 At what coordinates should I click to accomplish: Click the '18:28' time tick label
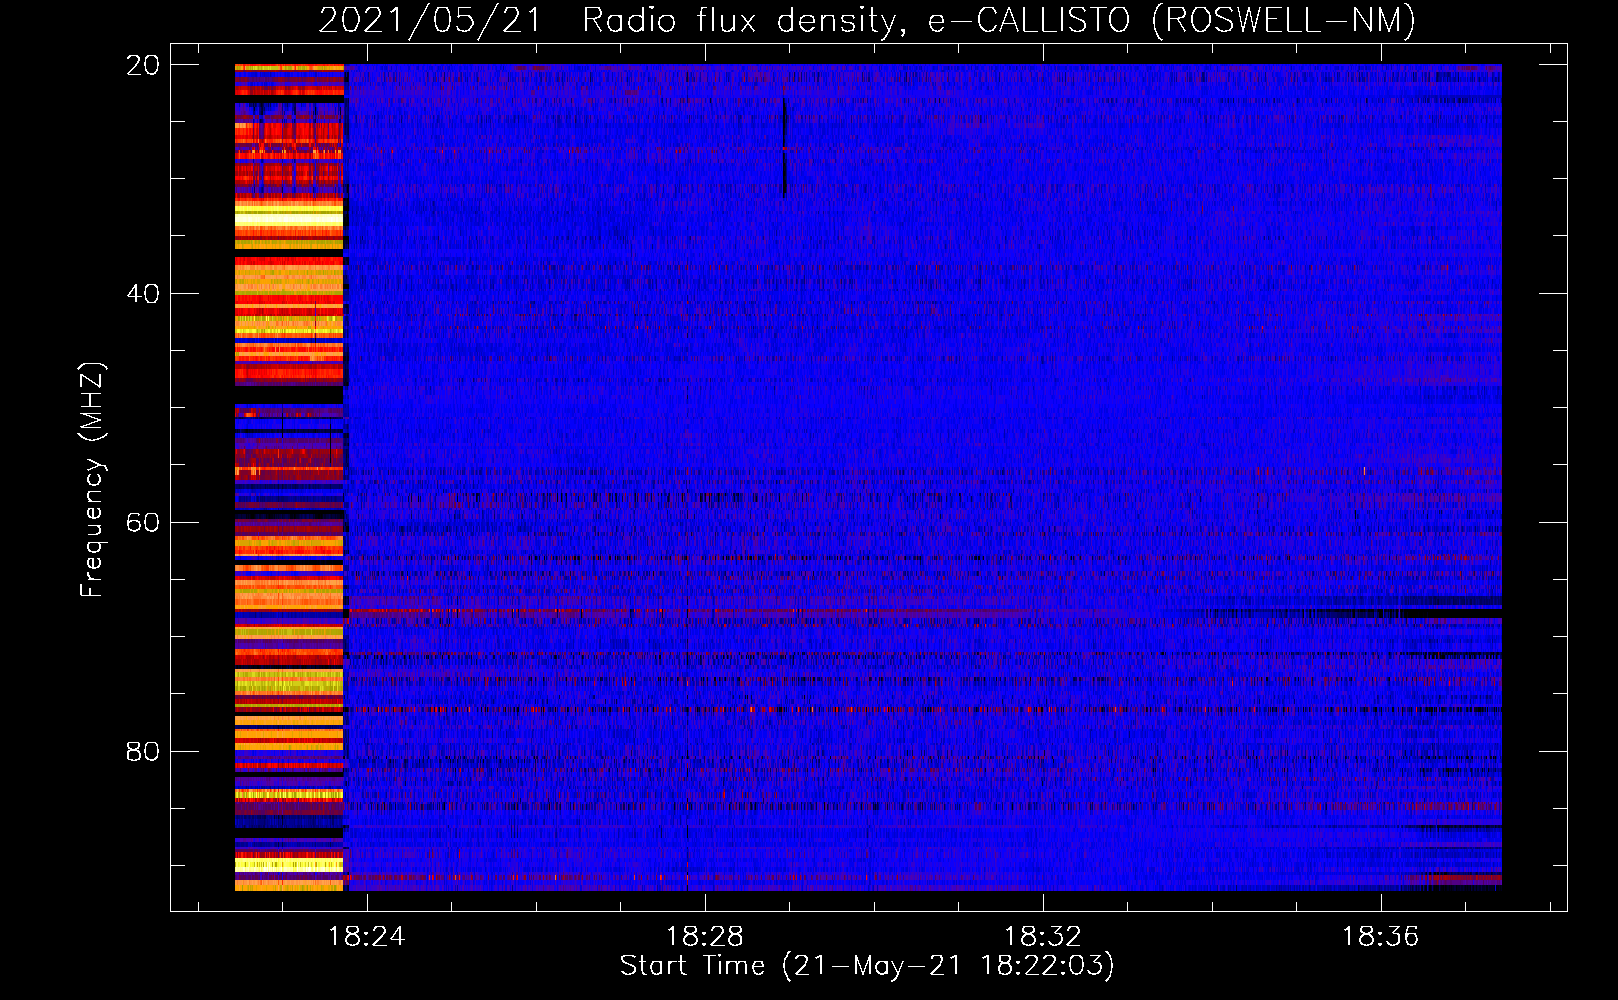click(705, 937)
